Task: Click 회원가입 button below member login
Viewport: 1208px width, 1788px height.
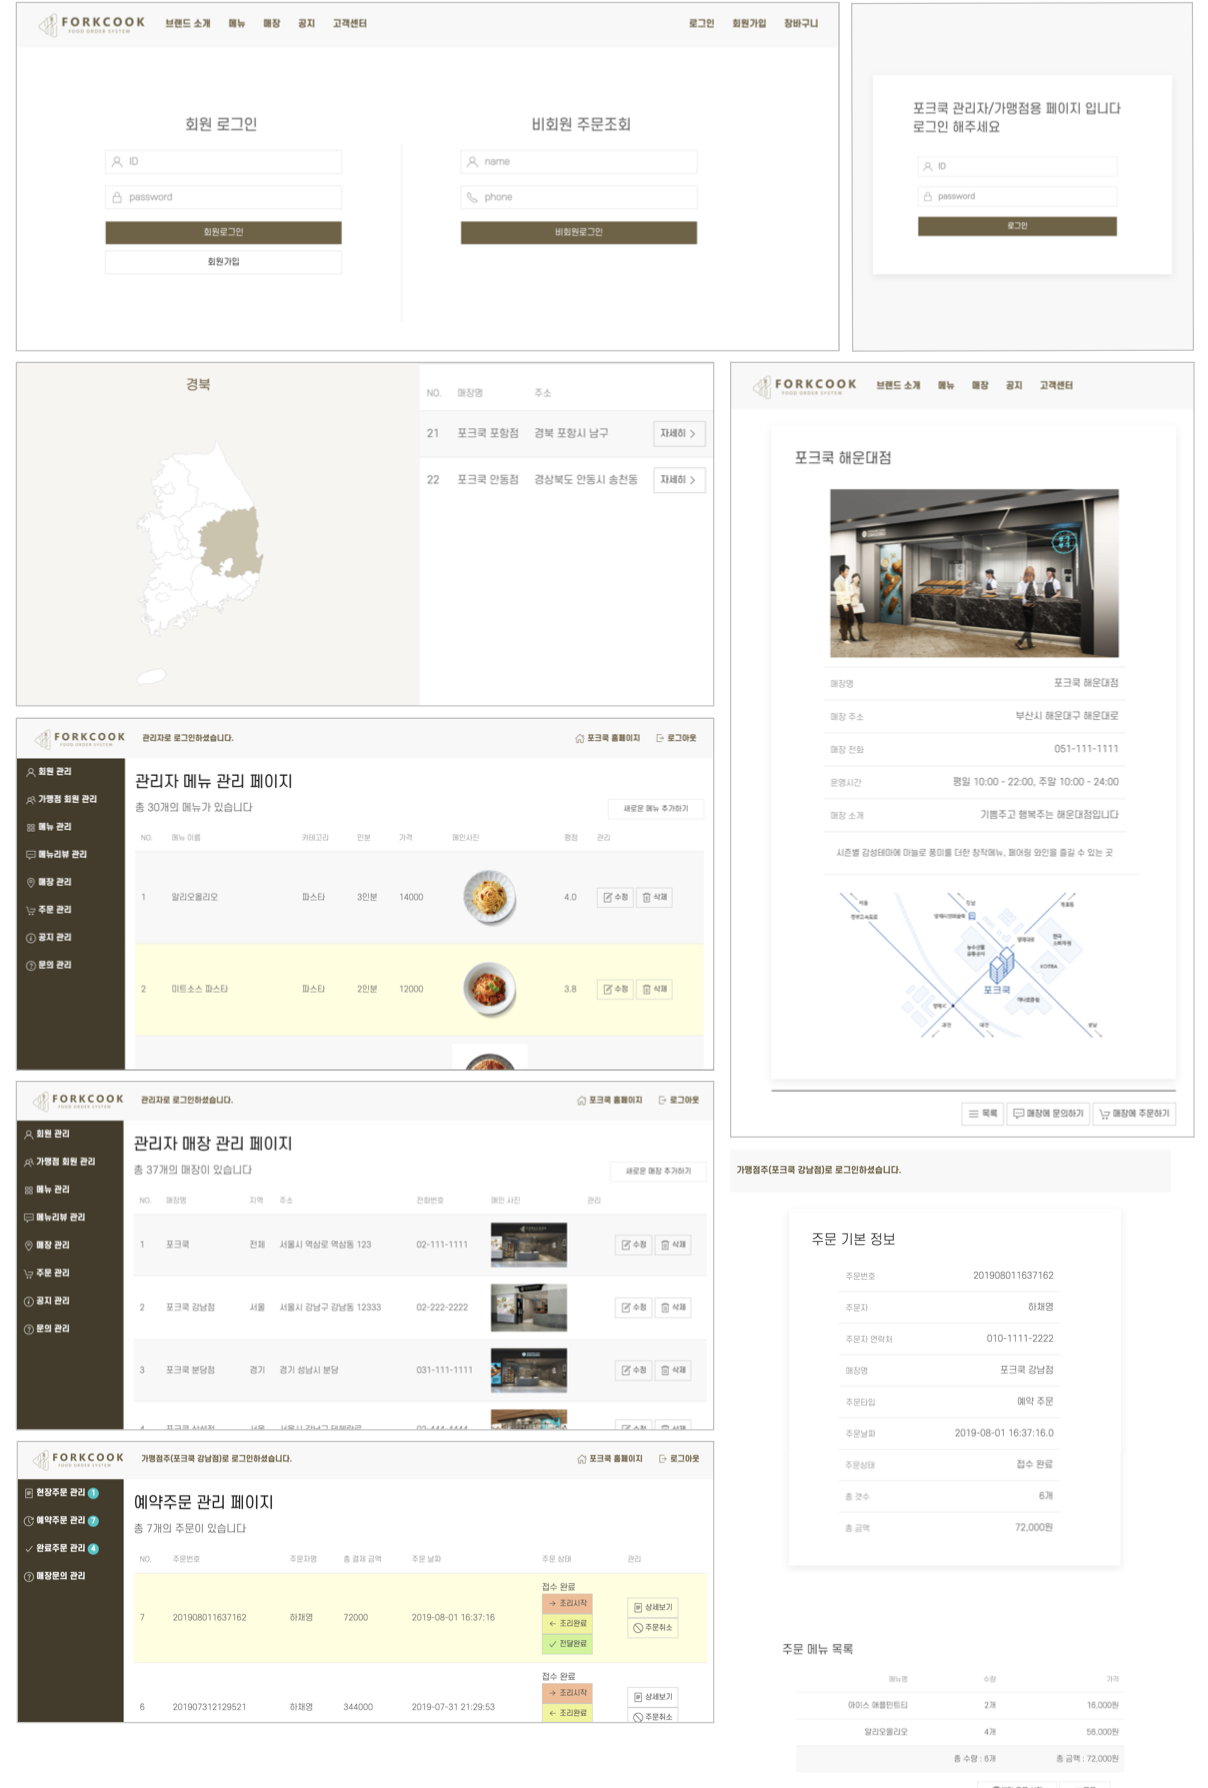Action: [223, 262]
